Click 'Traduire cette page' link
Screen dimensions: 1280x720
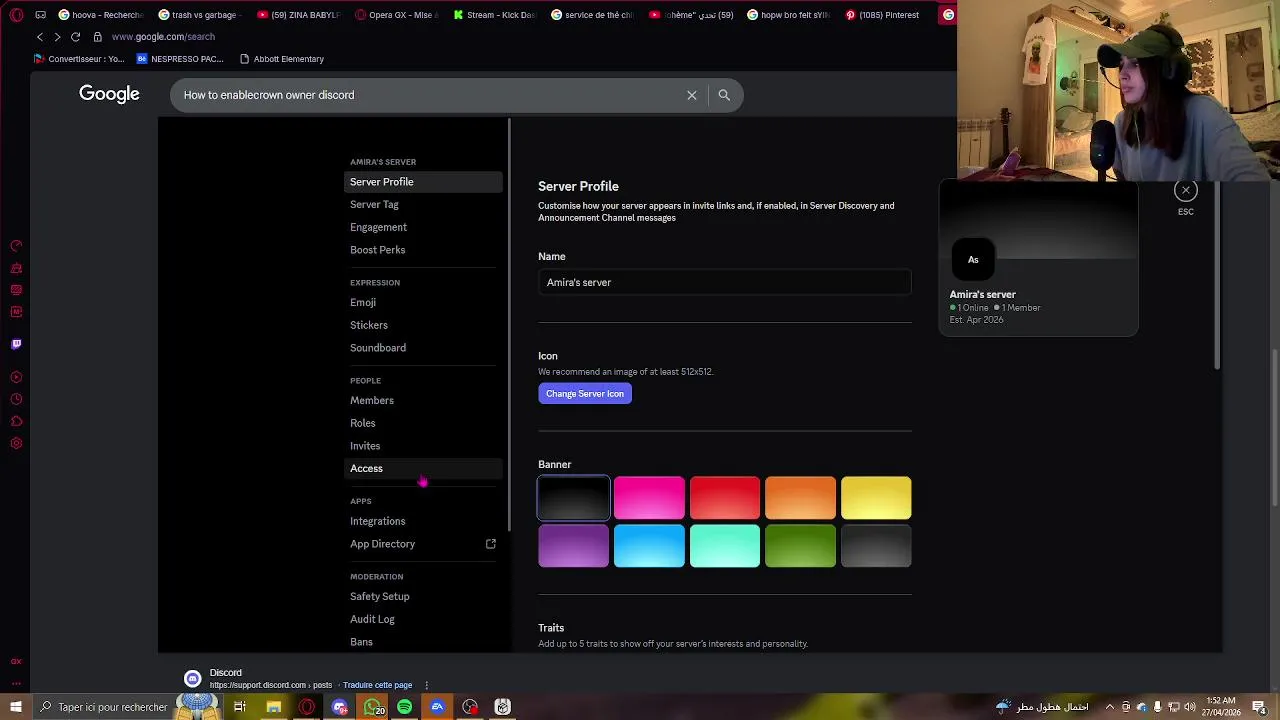click(x=377, y=686)
